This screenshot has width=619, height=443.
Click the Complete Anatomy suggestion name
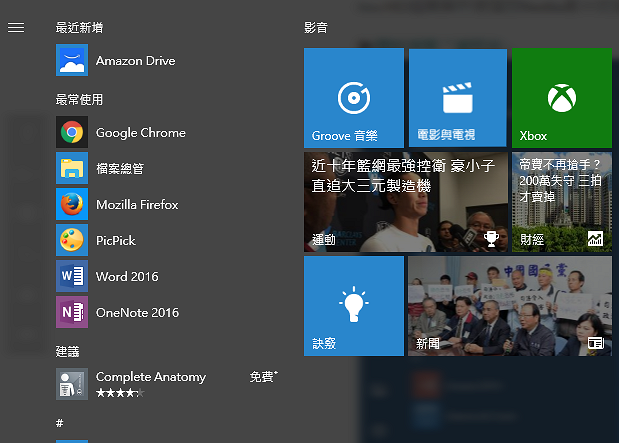[151, 377]
